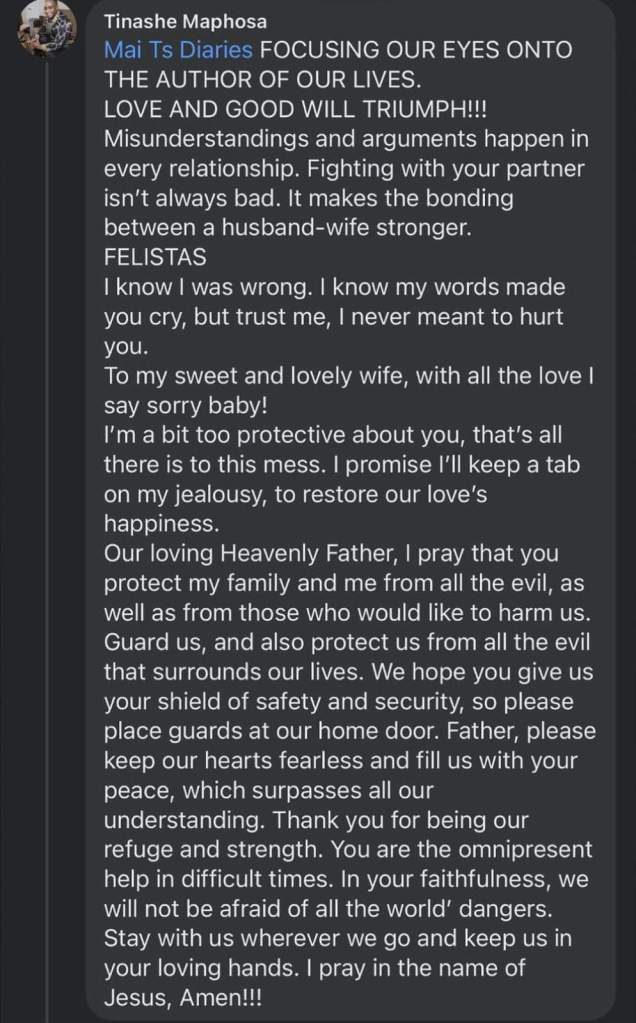Viewport: 636px width, 1023px height.
Task: Click the word "FELISTAS"
Action: (155, 257)
